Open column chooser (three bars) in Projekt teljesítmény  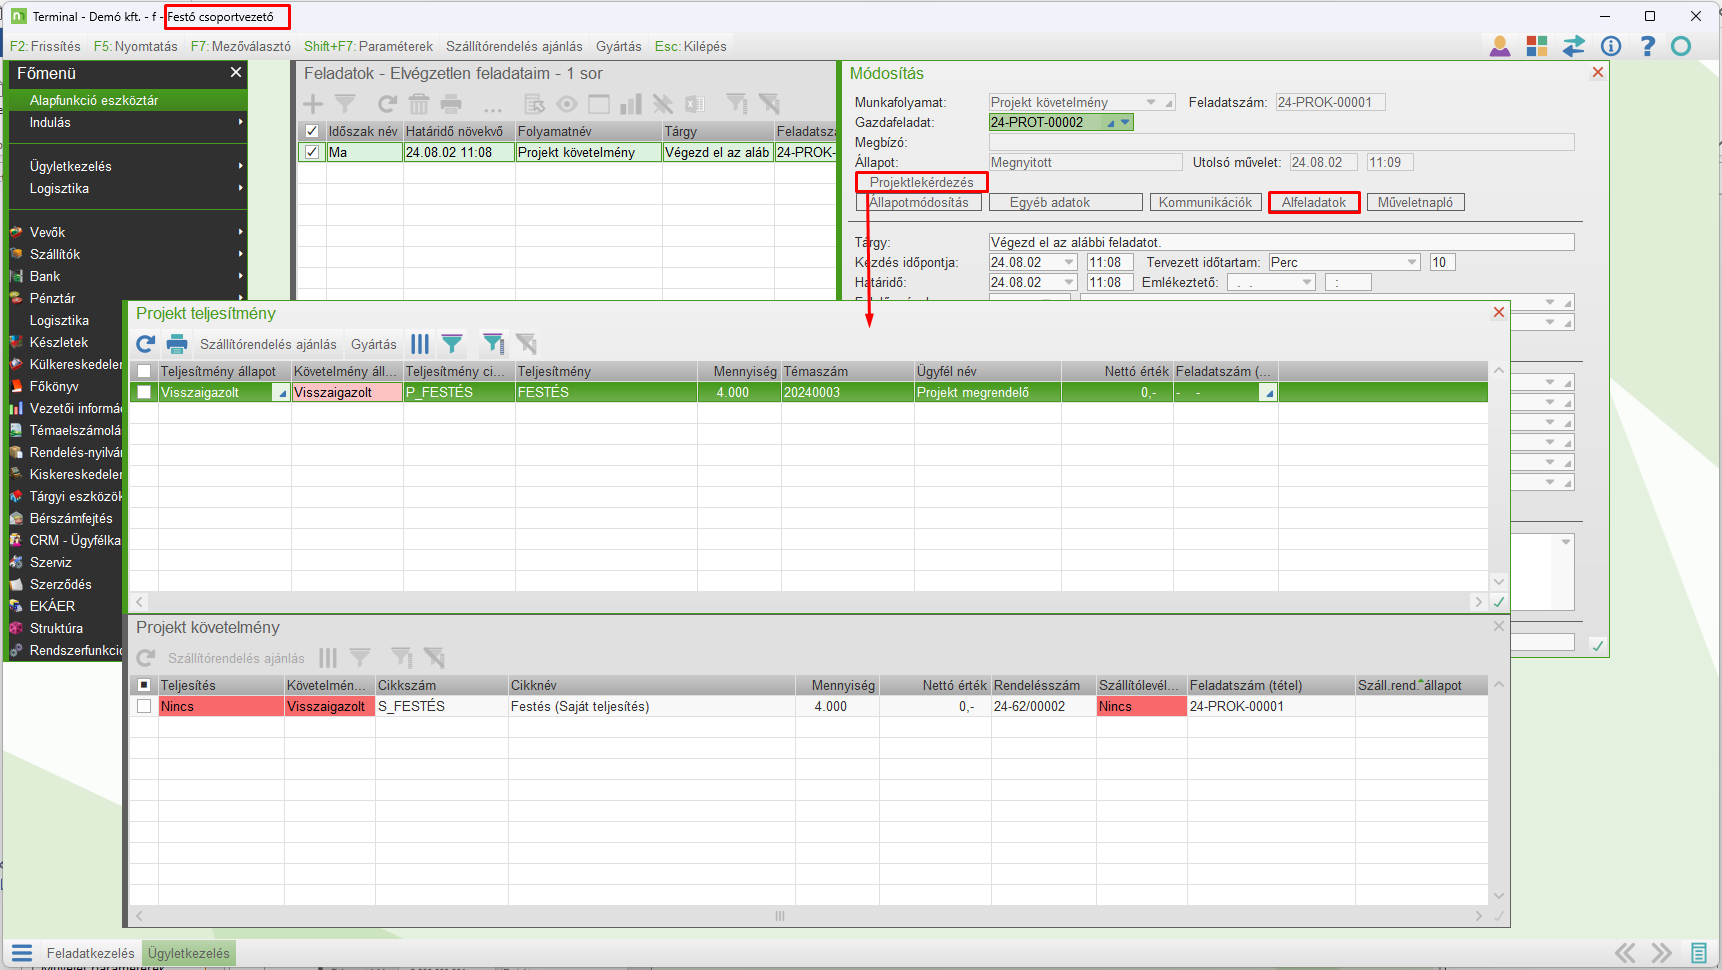(x=420, y=344)
